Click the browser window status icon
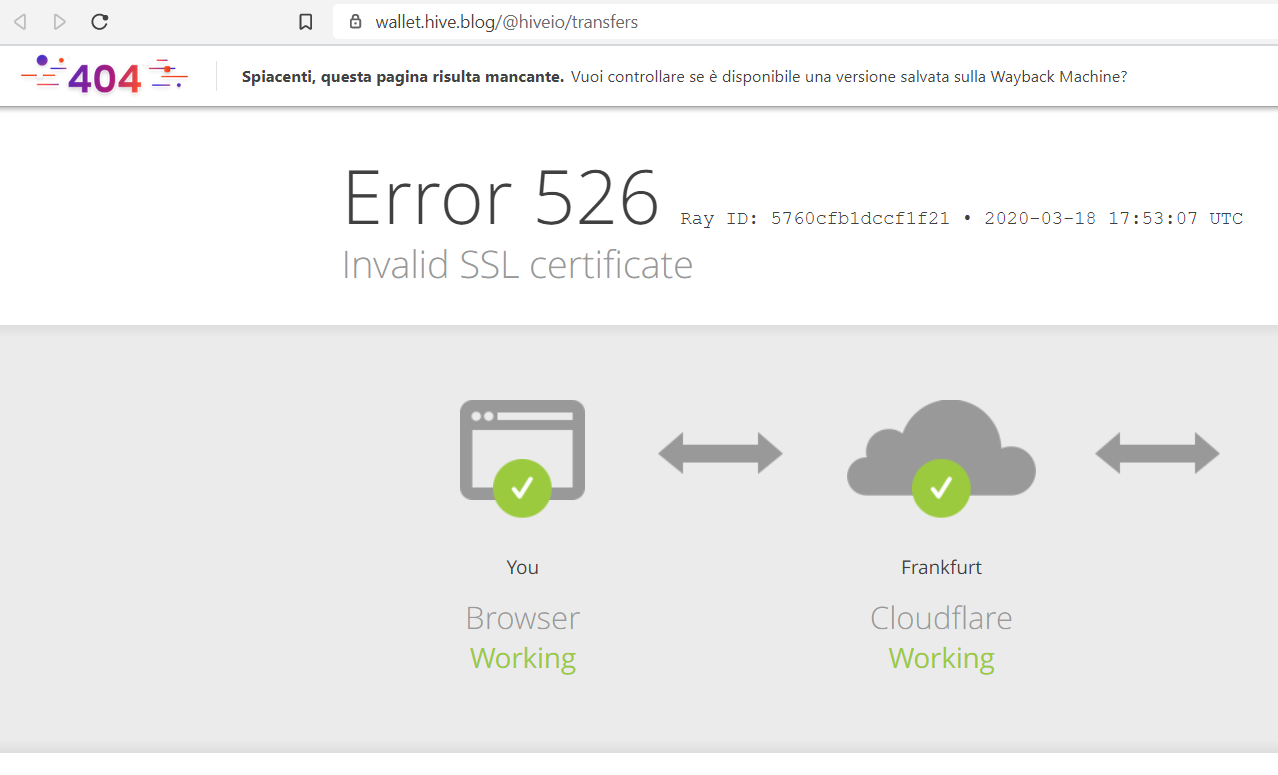The image size is (1278, 775). (522, 457)
